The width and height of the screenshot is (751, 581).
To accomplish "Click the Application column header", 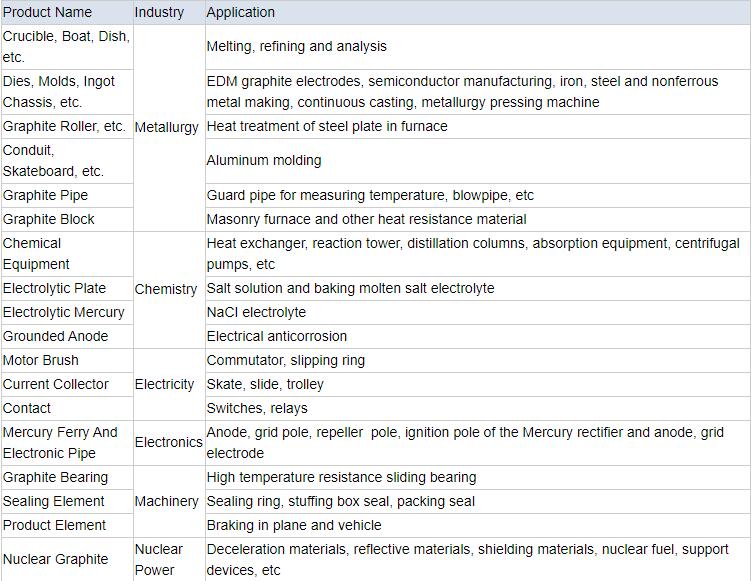I will coord(240,12).
